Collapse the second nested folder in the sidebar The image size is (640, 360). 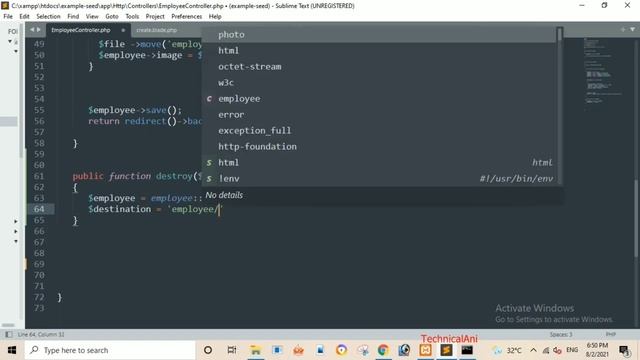[x=16, y=51]
